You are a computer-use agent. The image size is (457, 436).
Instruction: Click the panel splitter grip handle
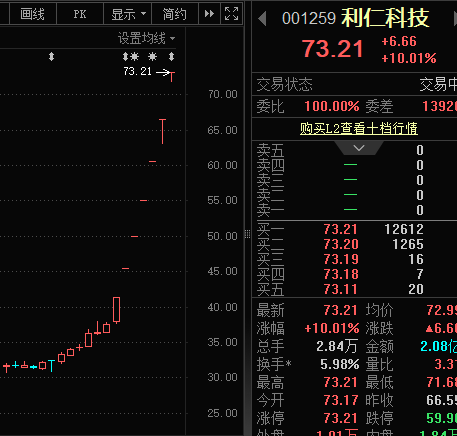[x=247, y=234]
